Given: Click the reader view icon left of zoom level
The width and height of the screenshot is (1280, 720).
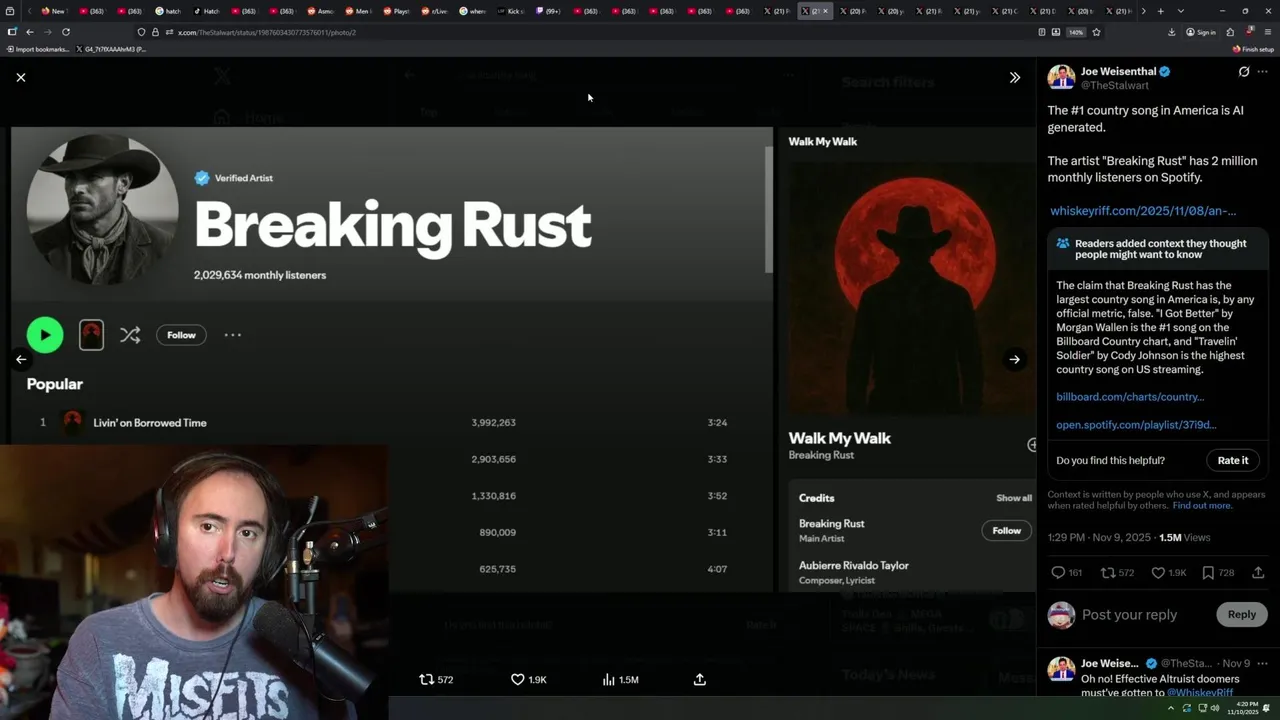Looking at the screenshot, I should point(1042,32).
